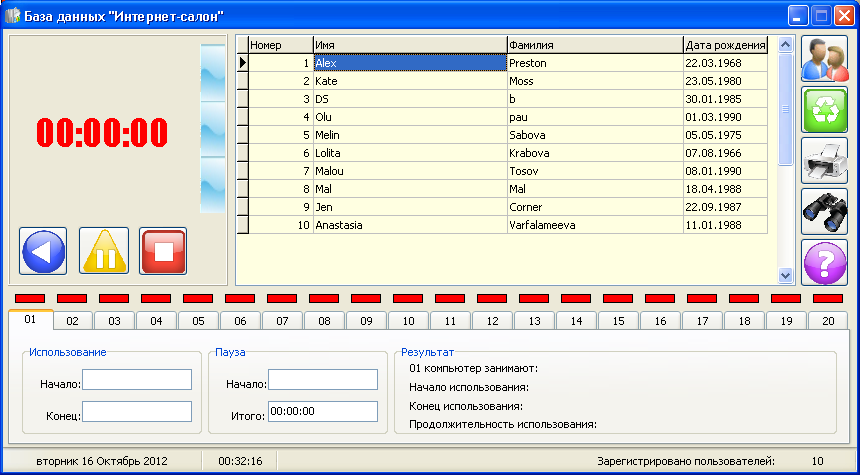This screenshot has width=860, height=475.
Task: Click the Использование Конец input field
Action: coord(137,412)
